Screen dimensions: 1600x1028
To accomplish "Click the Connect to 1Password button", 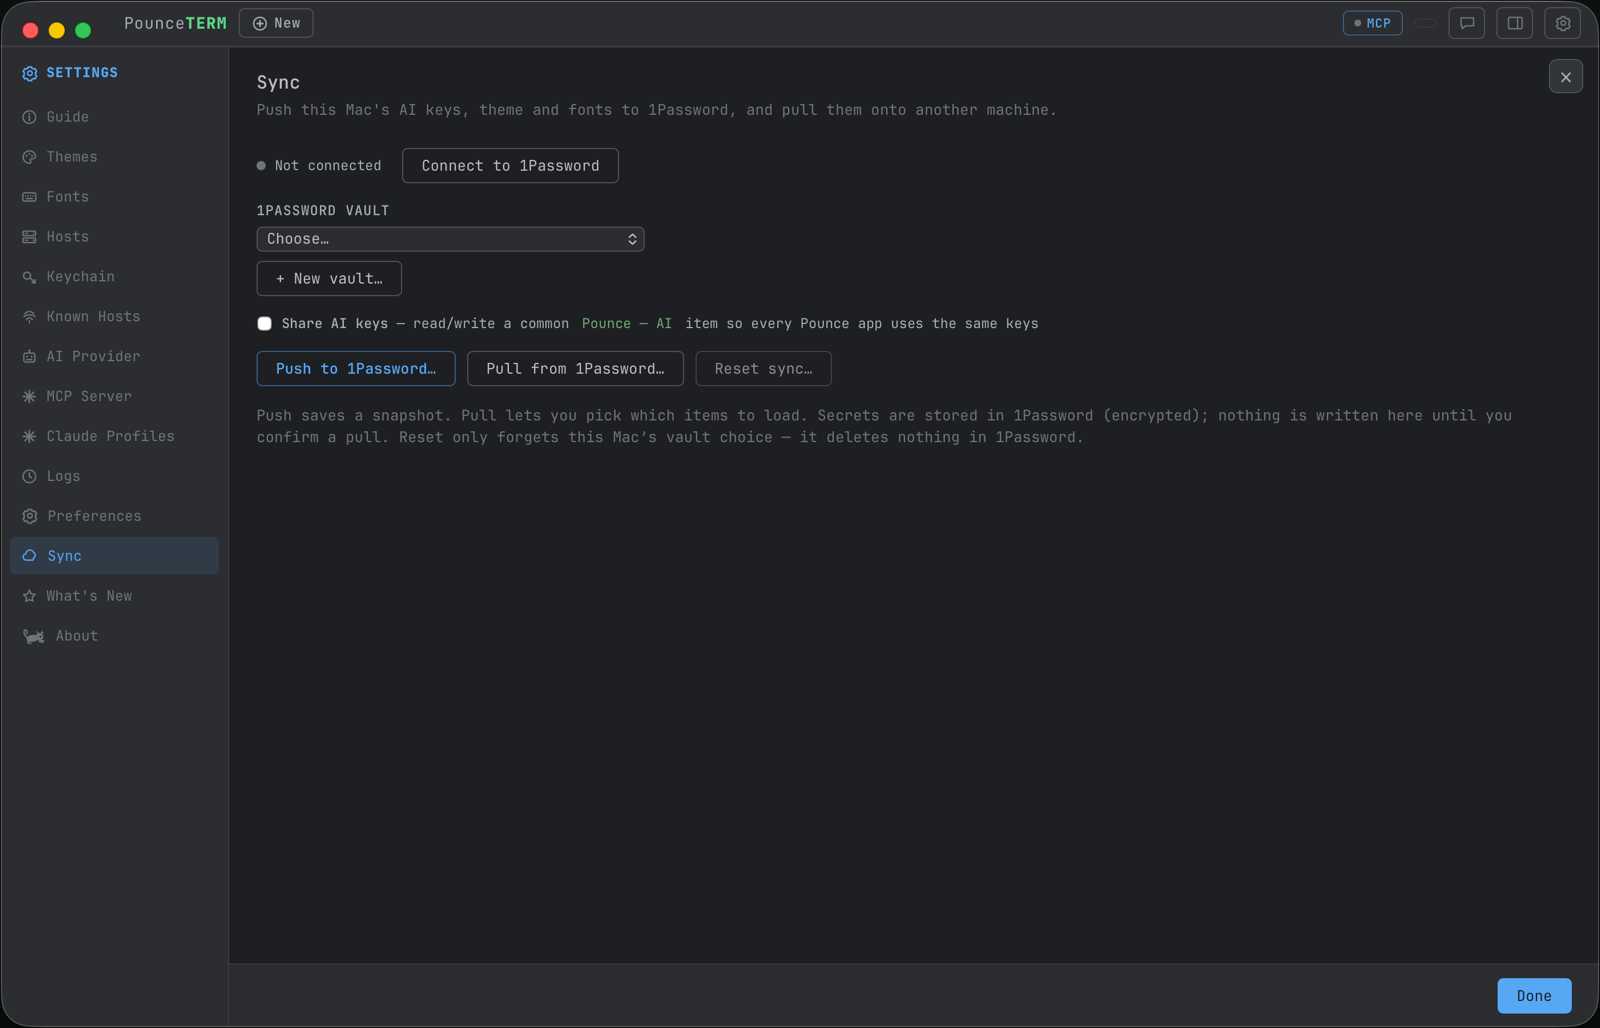I will click(x=510, y=166).
